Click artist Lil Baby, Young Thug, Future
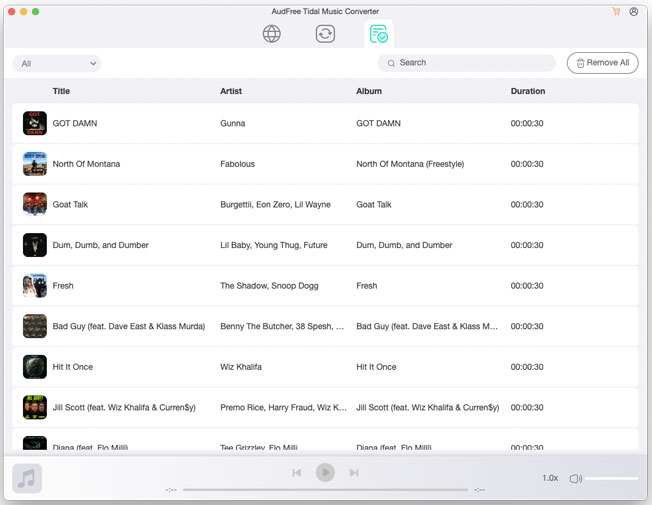This screenshot has width=652, height=505. point(274,245)
